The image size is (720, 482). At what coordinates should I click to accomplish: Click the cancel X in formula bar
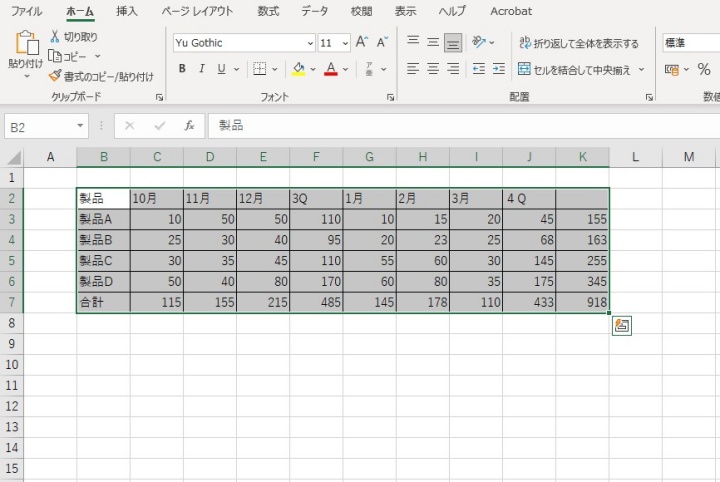129,126
